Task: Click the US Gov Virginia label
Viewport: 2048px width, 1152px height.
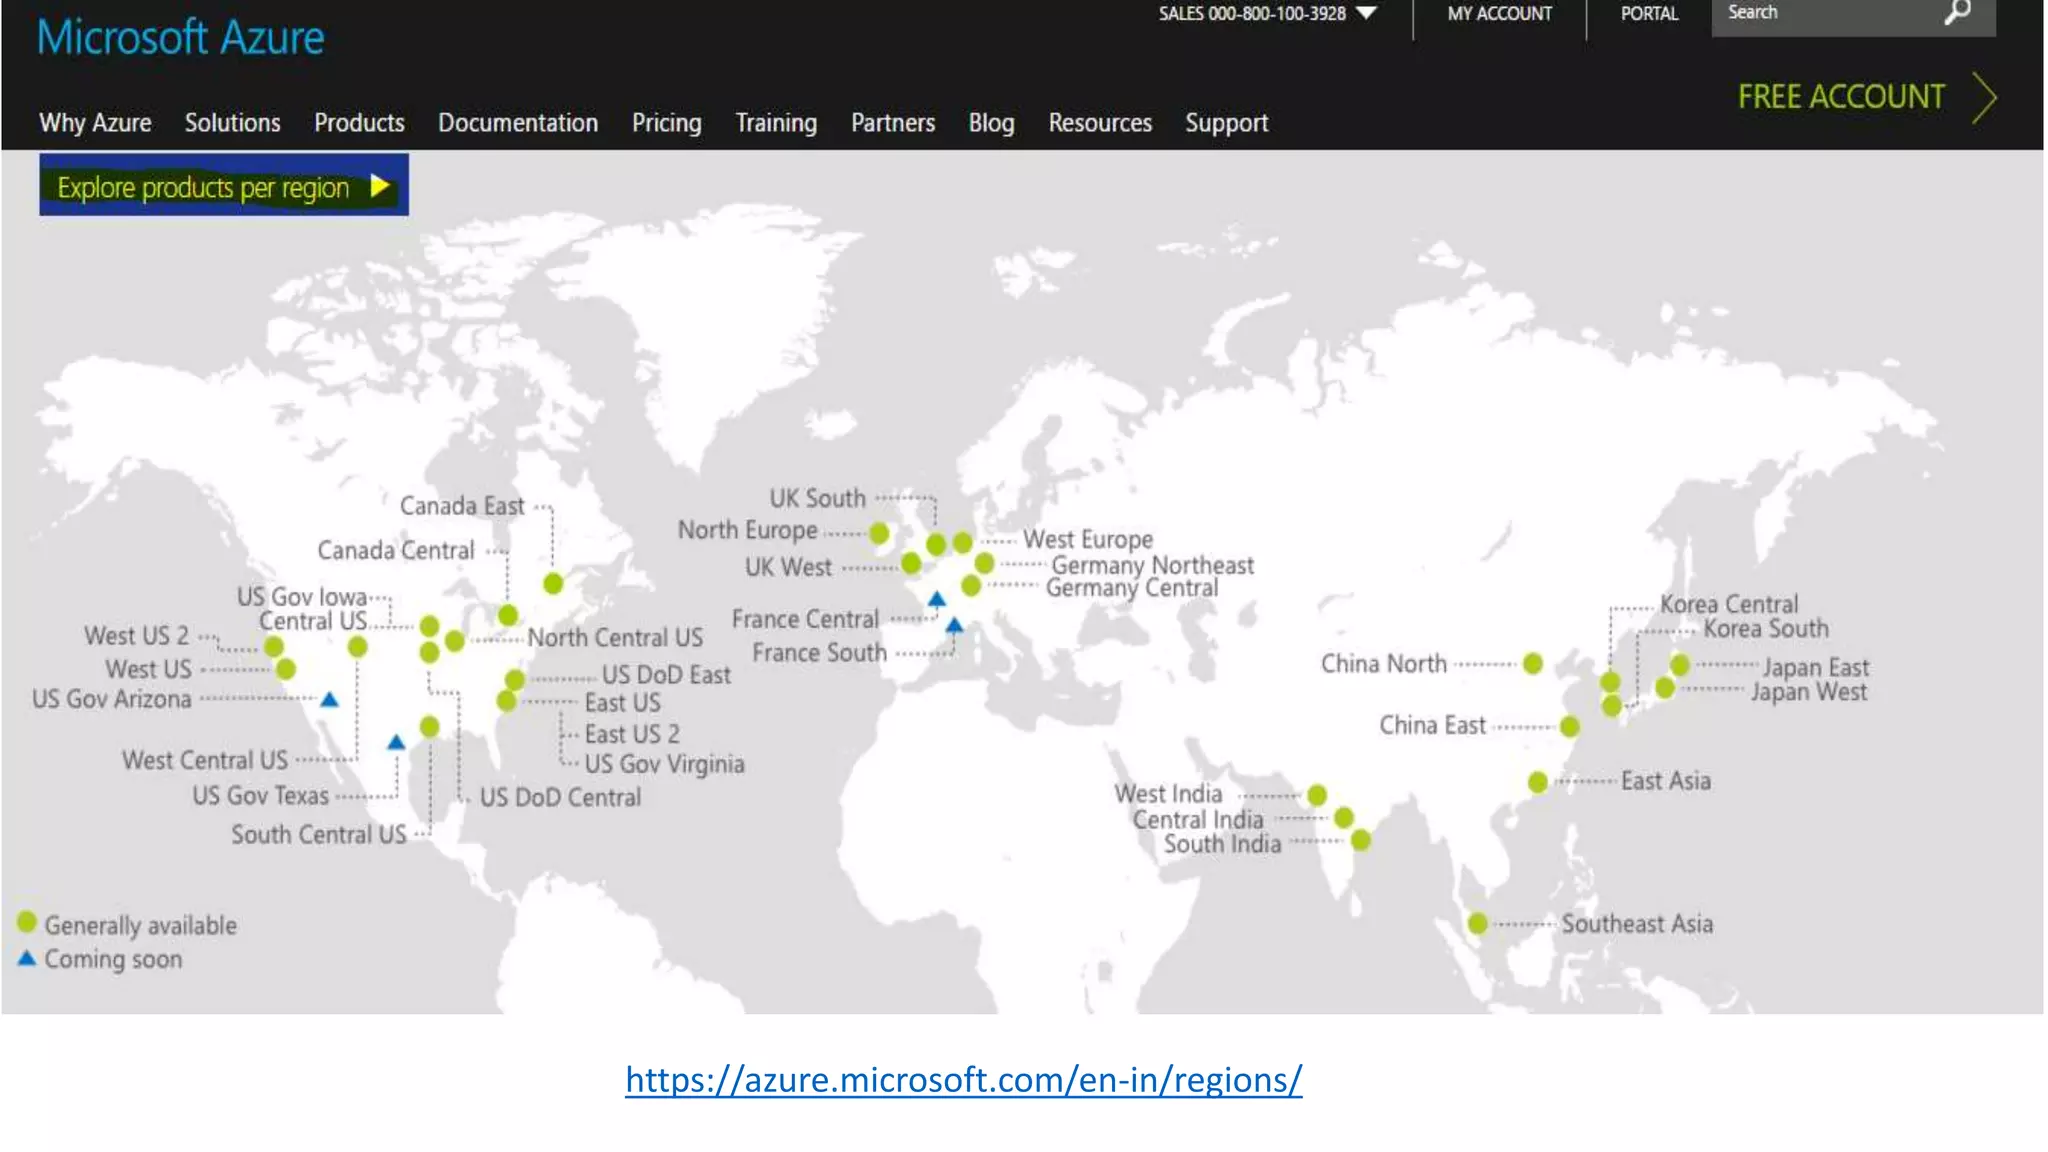Action: (665, 765)
